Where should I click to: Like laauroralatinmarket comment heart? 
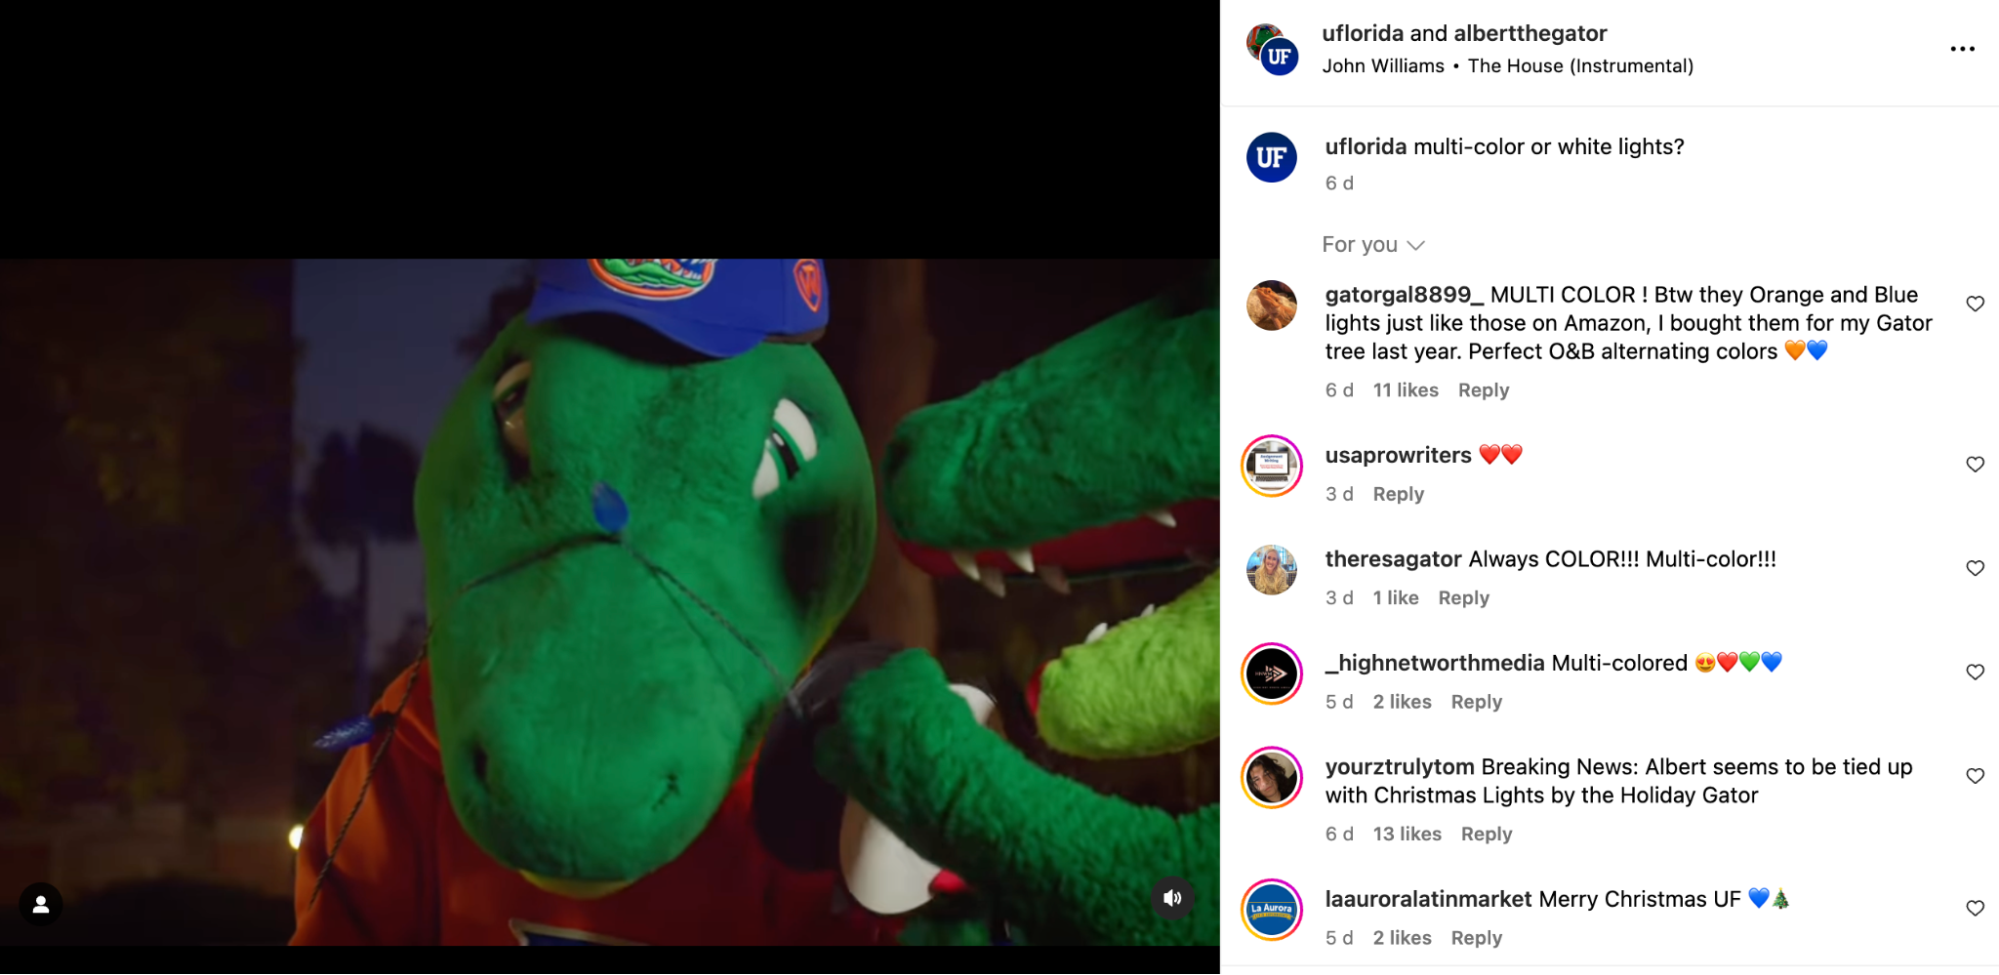pos(1975,908)
